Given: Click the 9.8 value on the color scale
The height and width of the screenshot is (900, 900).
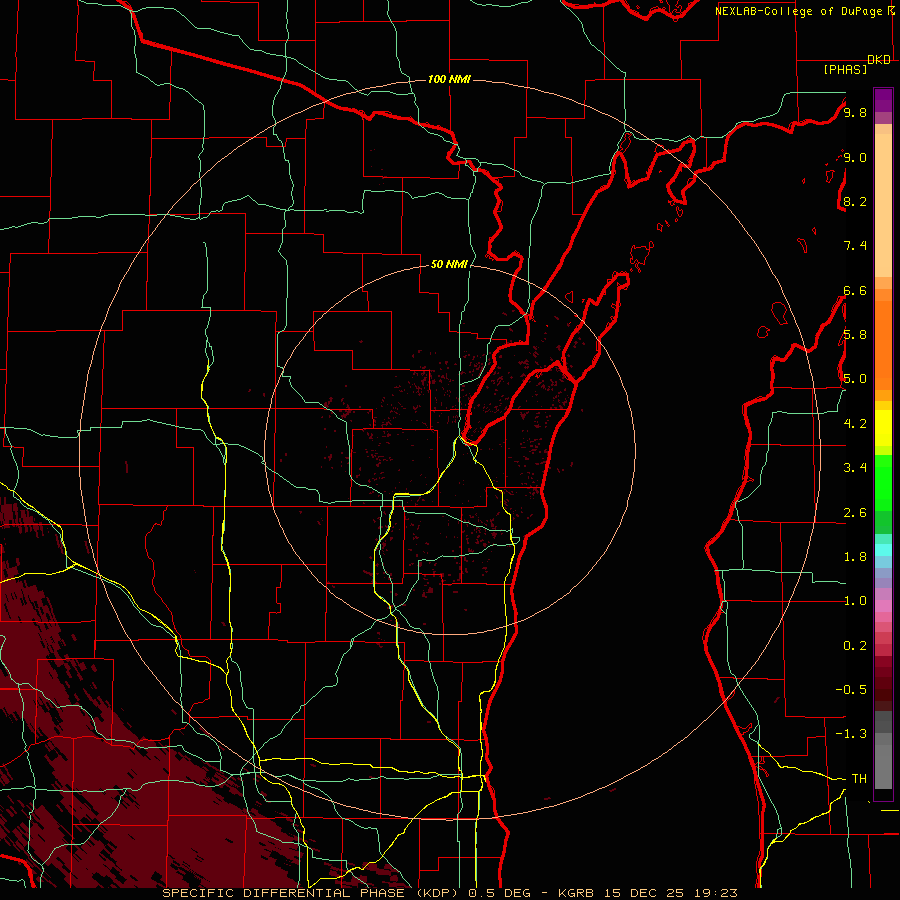Looking at the screenshot, I should [855, 112].
